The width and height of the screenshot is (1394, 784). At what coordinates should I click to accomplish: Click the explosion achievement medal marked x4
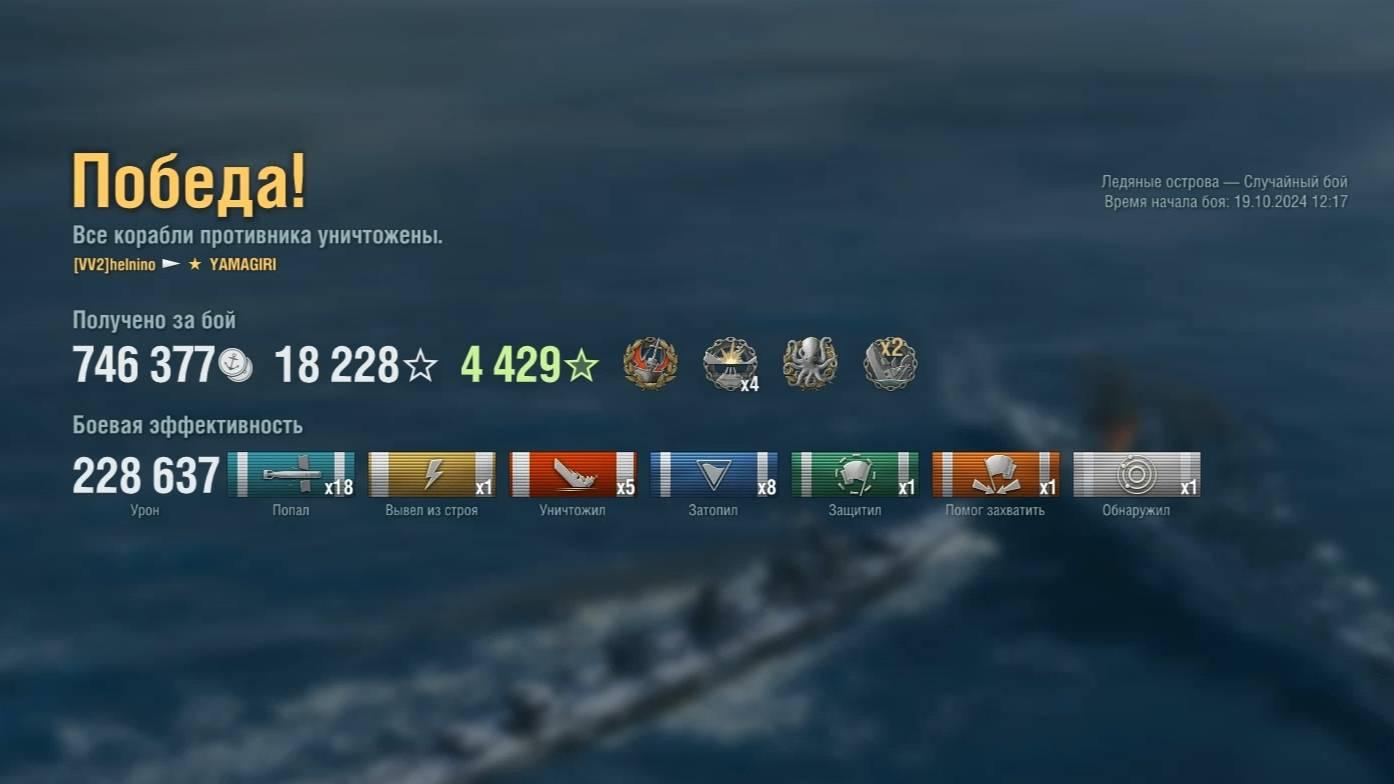[x=730, y=364]
